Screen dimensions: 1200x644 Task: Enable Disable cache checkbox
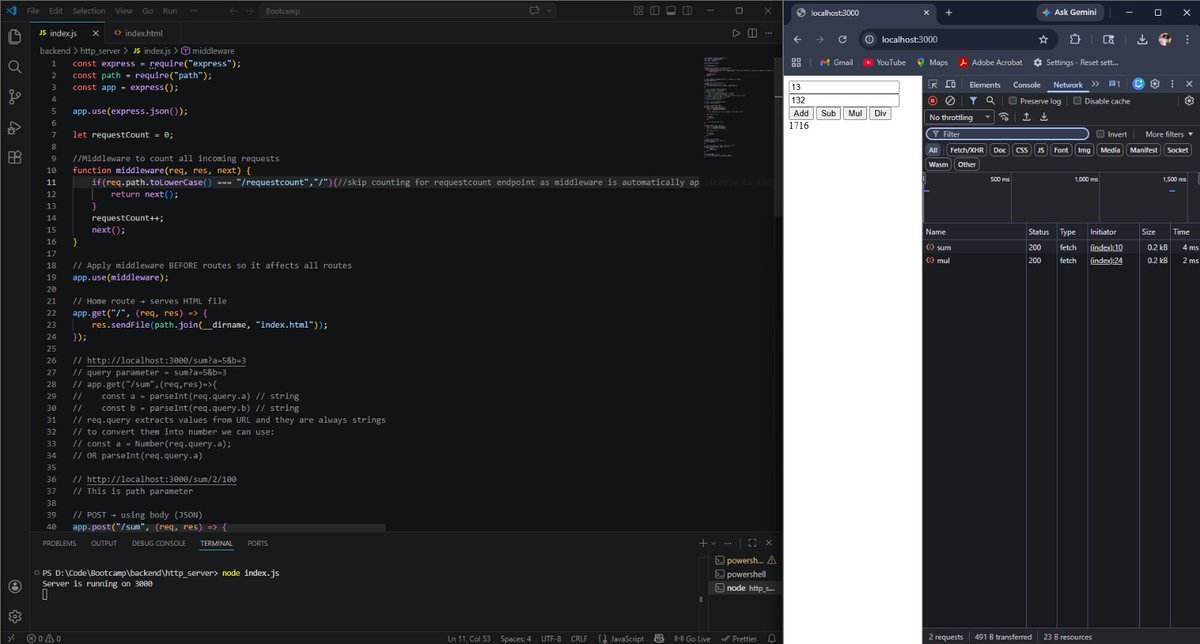coord(1077,101)
